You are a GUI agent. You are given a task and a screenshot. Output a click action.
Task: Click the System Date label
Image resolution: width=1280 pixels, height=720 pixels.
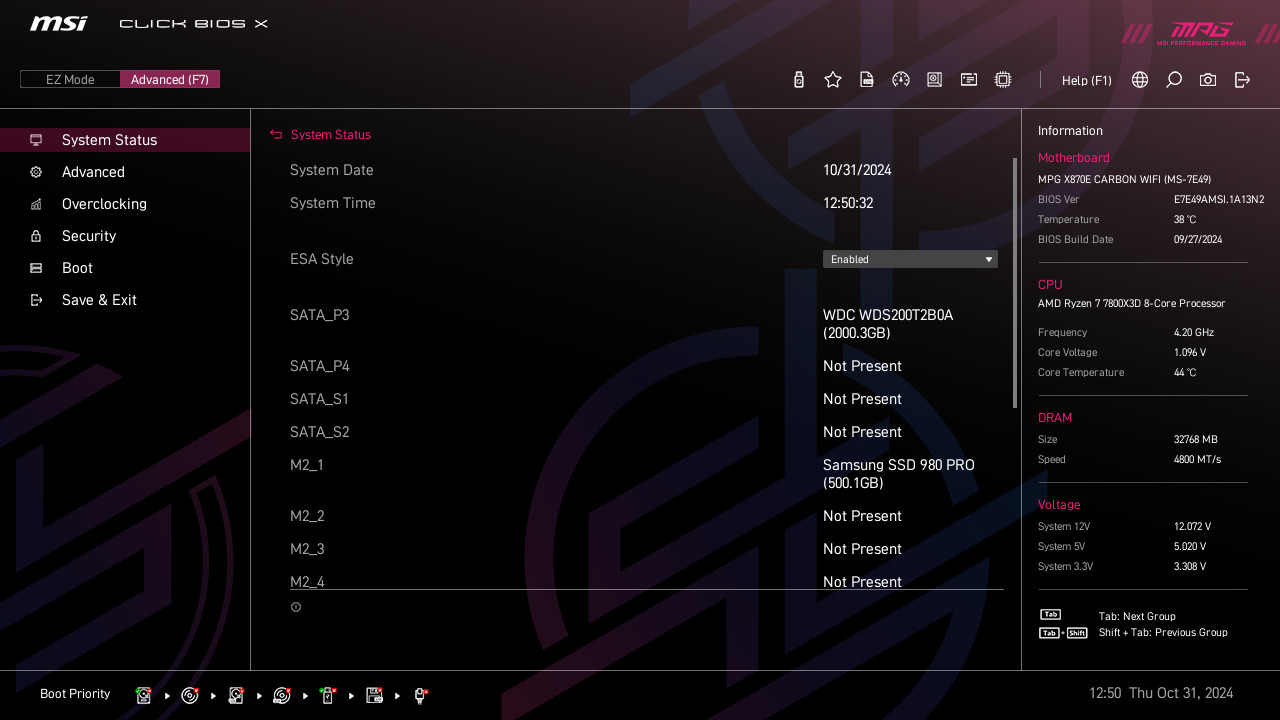(x=332, y=170)
